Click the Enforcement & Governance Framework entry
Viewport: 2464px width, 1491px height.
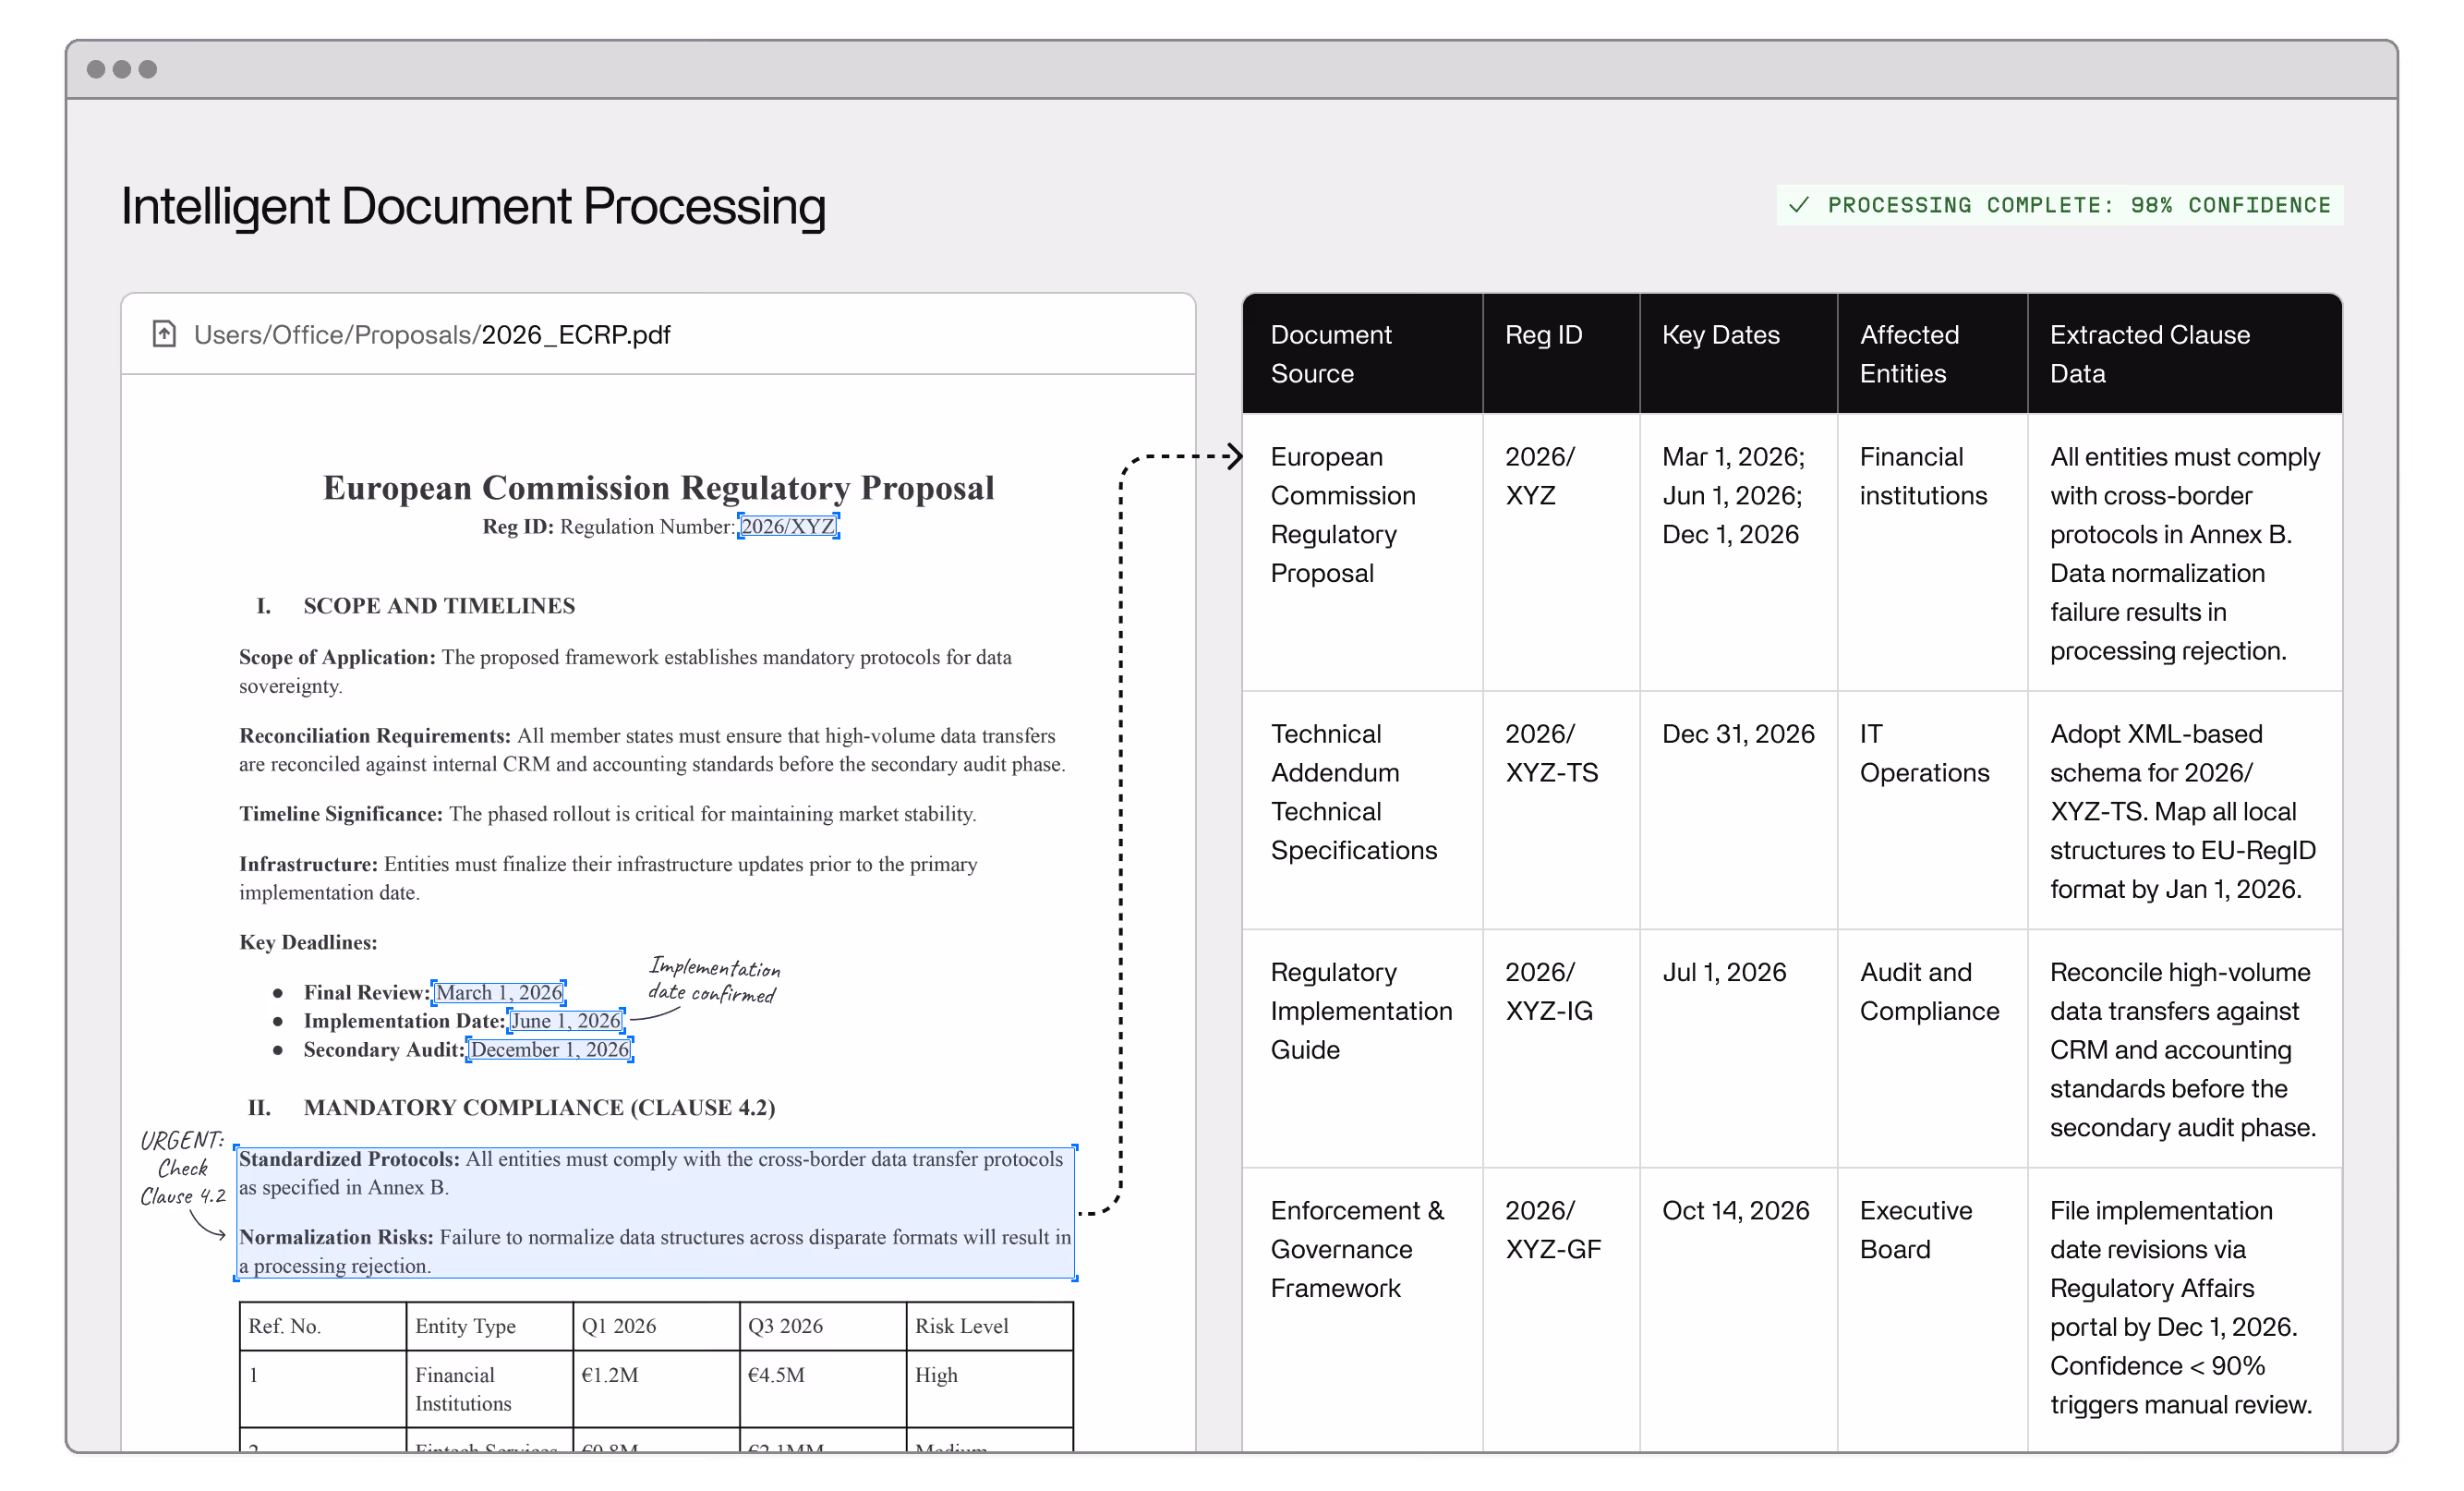click(1356, 1249)
